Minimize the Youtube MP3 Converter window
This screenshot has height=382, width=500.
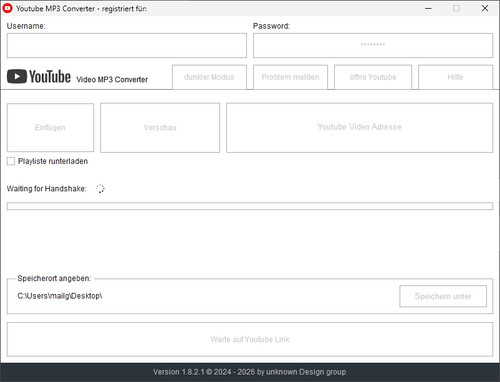[x=428, y=8]
